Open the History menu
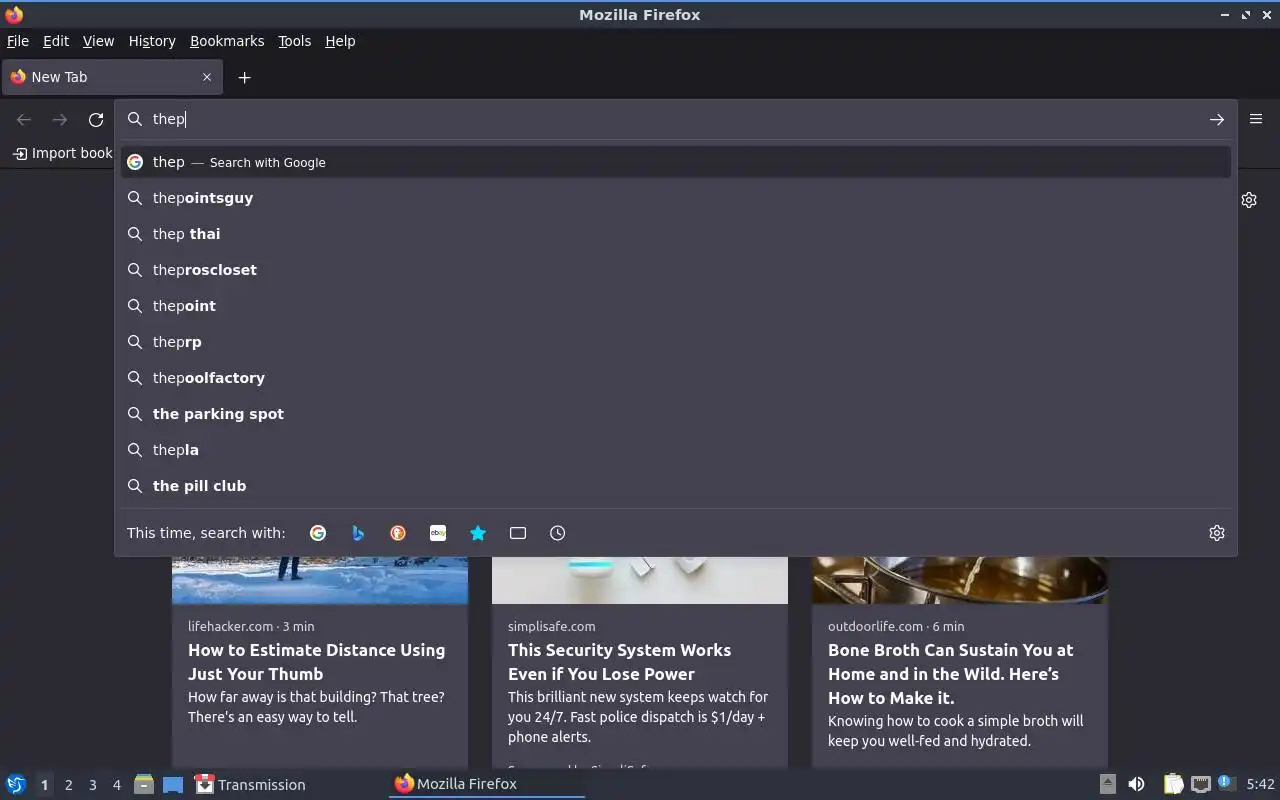Screen dimensions: 1280x800 (152, 41)
